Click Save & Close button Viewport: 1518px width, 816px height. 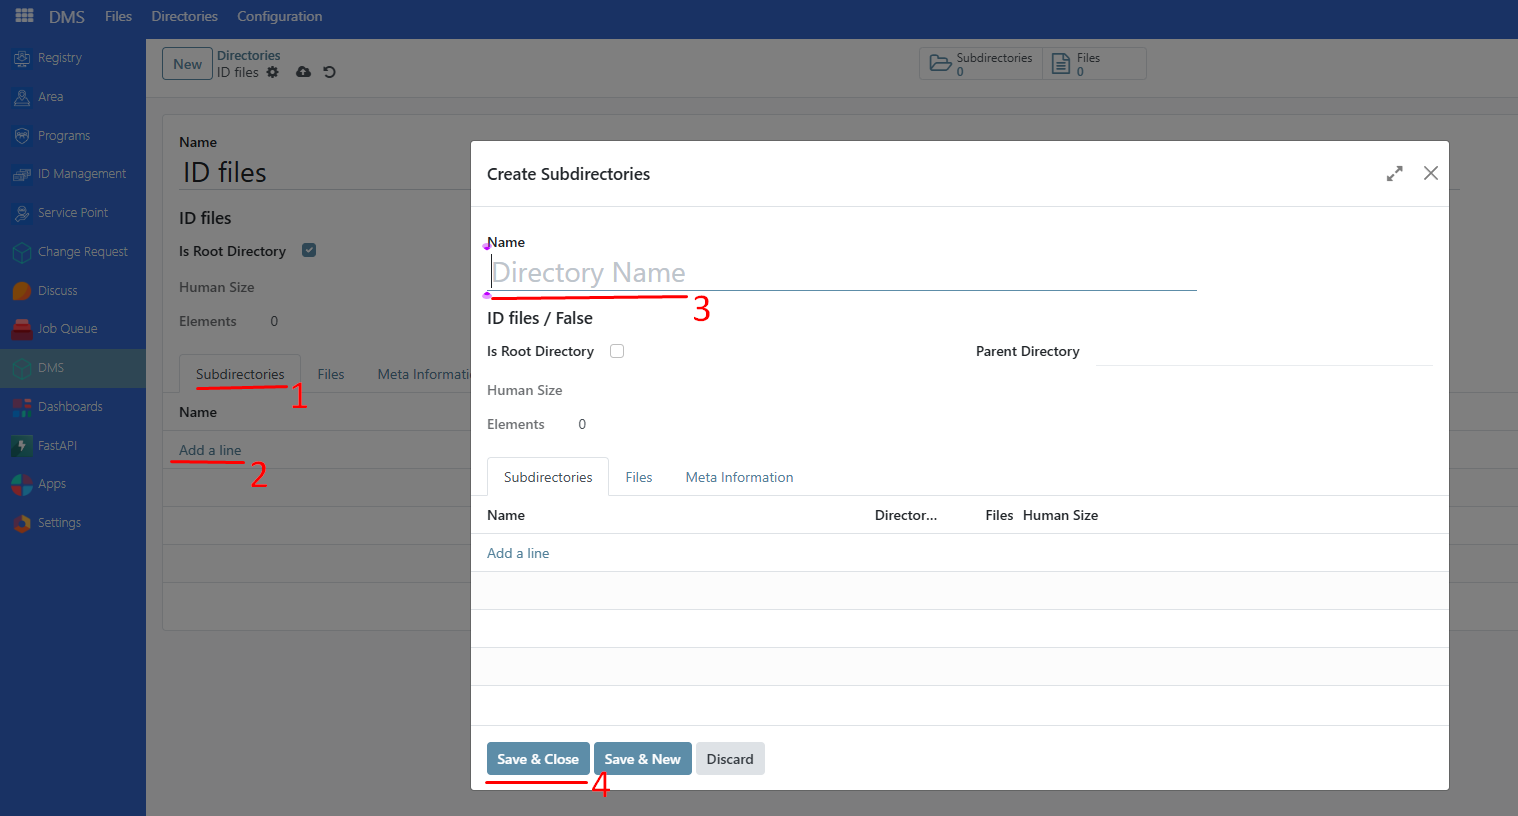click(538, 759)
